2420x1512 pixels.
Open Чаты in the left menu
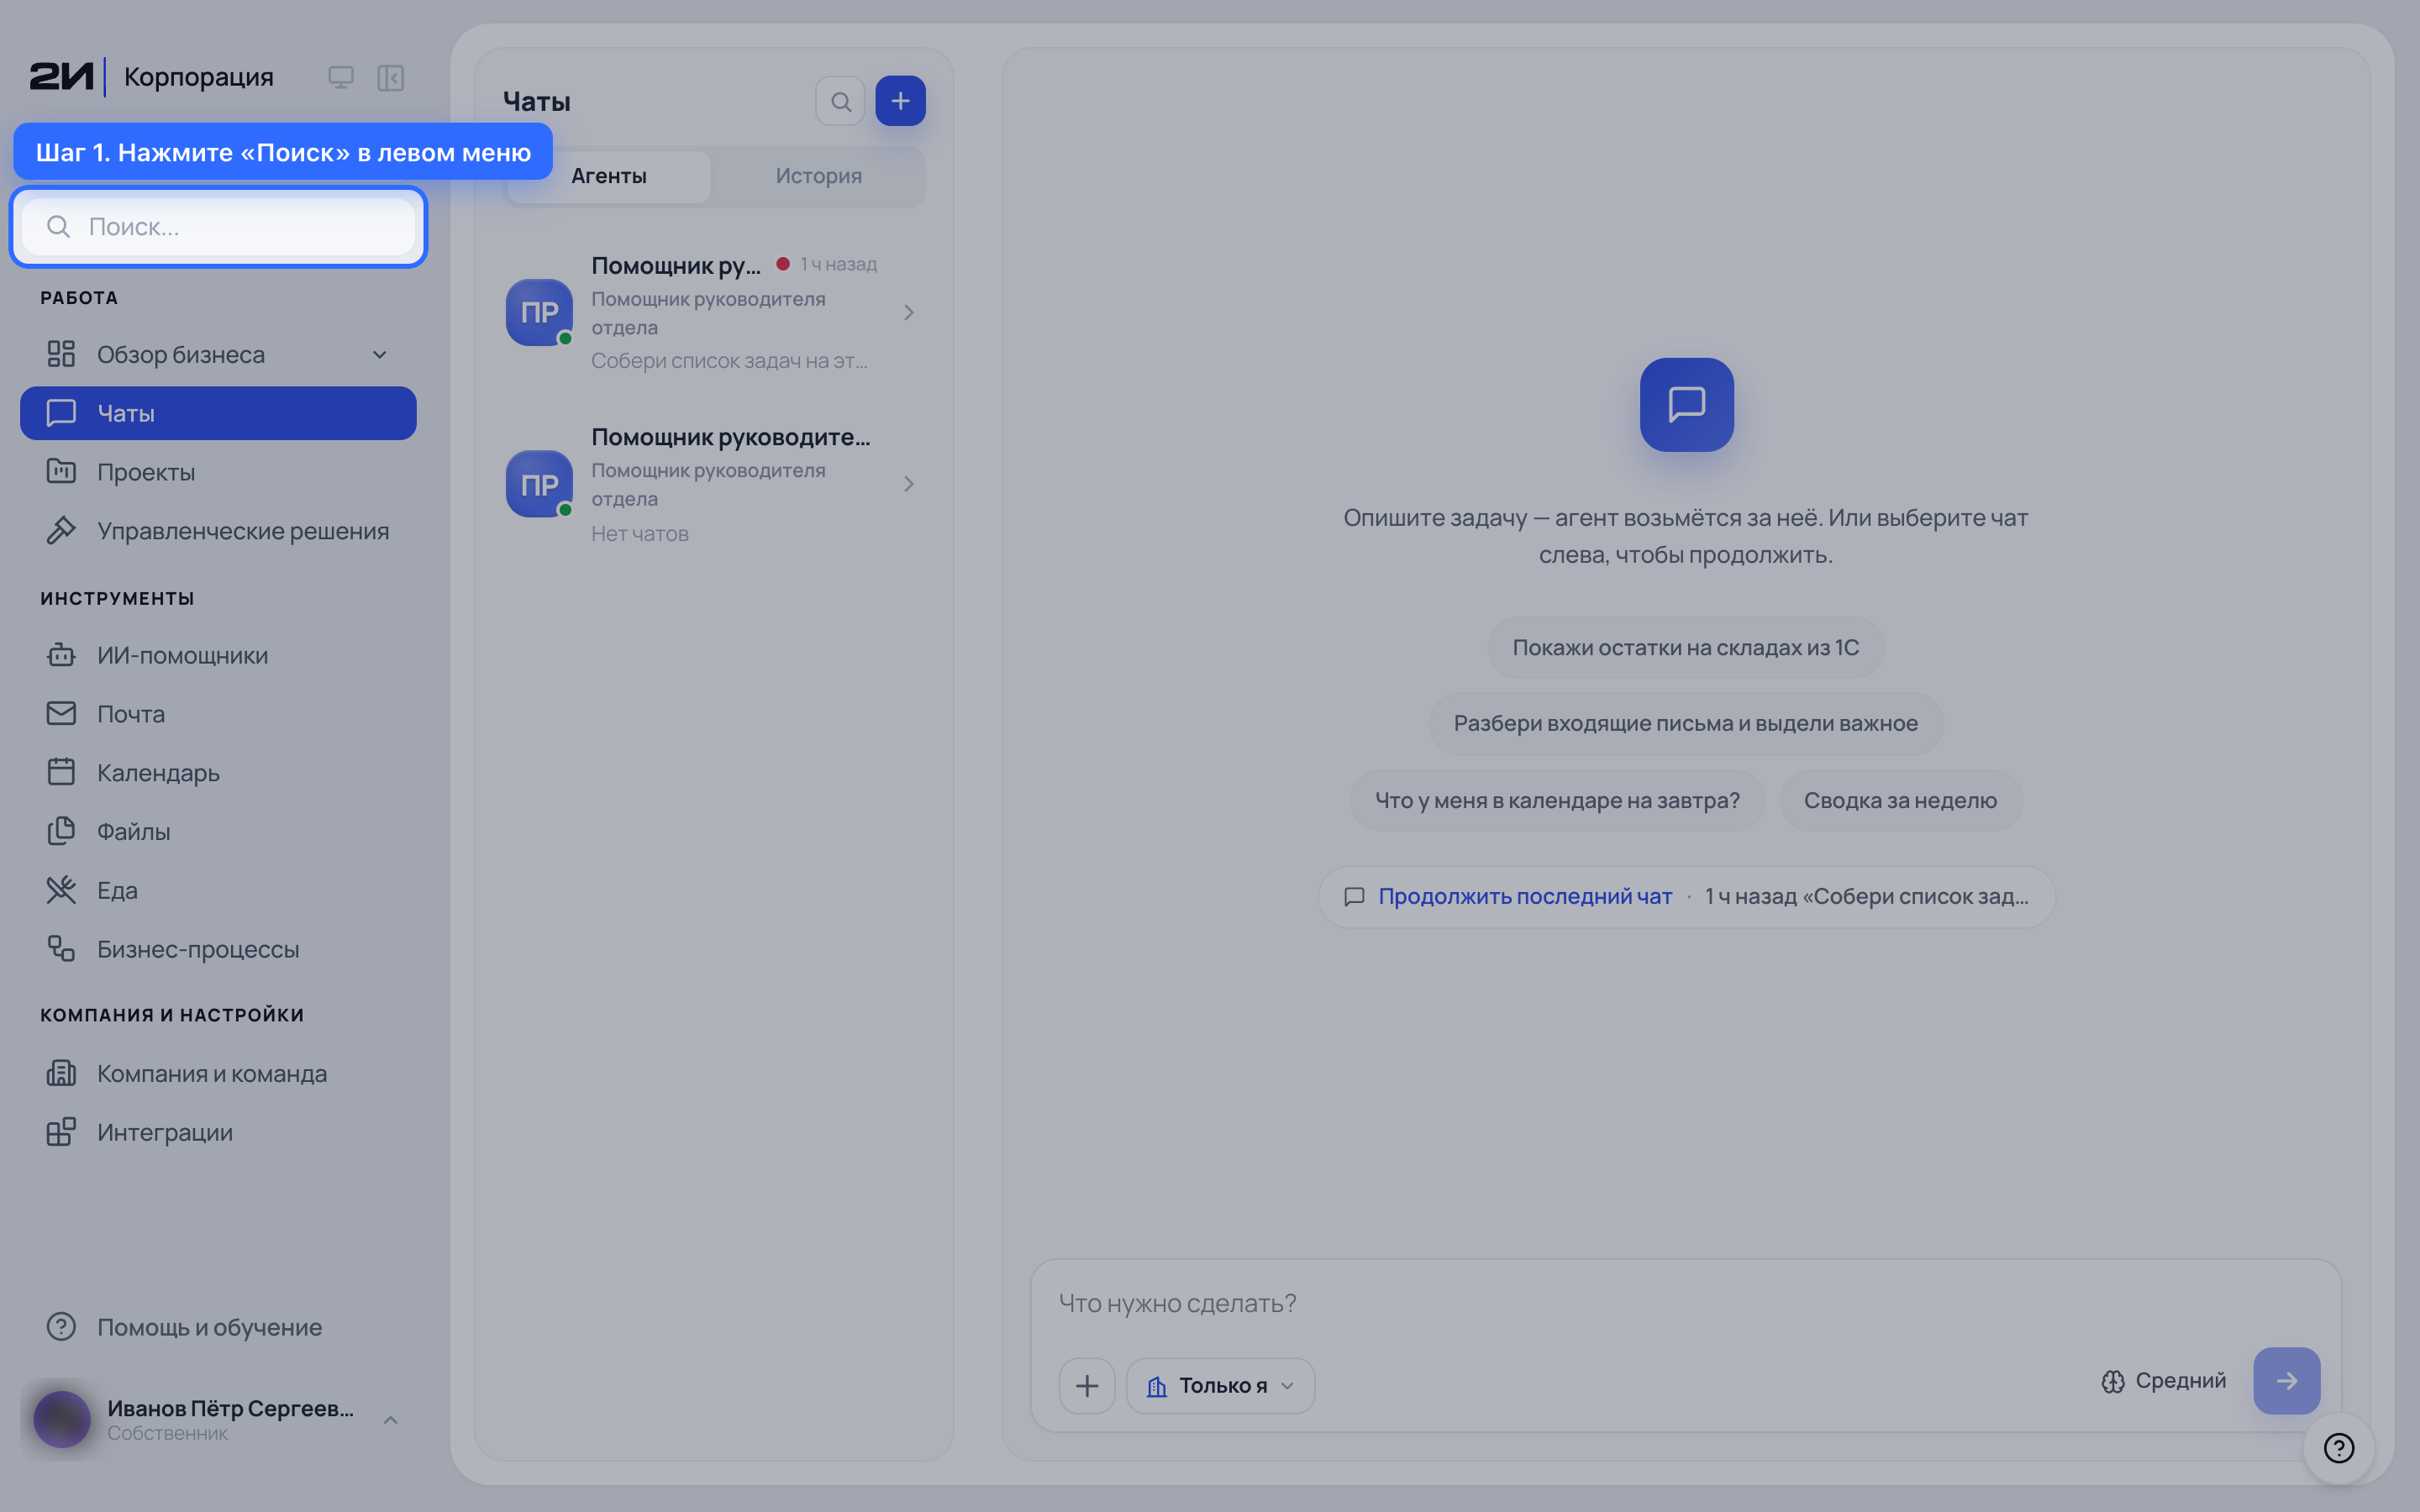(x=218, y=413)
